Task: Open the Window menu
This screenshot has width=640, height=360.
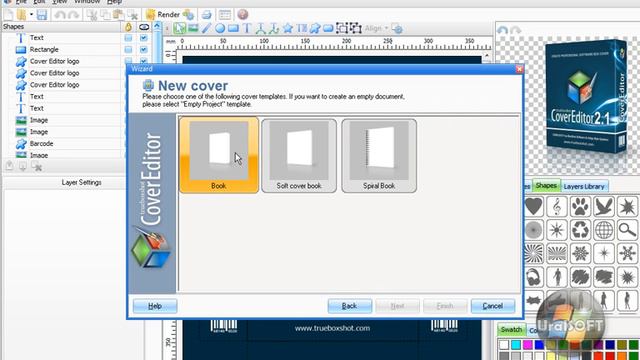Action: click(87, 2)
